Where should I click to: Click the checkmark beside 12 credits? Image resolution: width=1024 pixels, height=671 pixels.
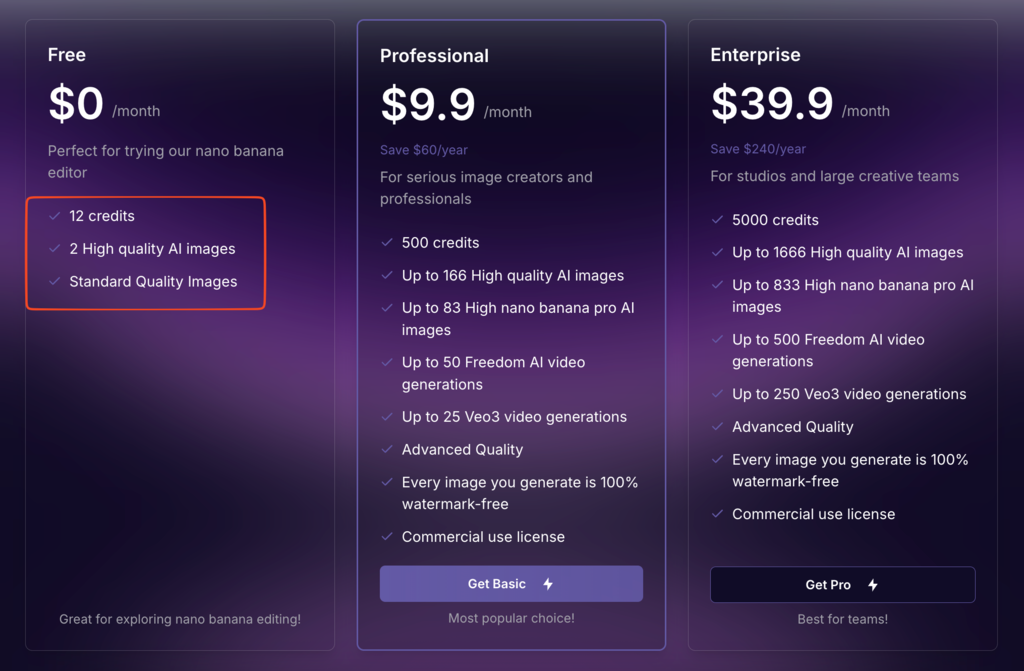[54, 216]
